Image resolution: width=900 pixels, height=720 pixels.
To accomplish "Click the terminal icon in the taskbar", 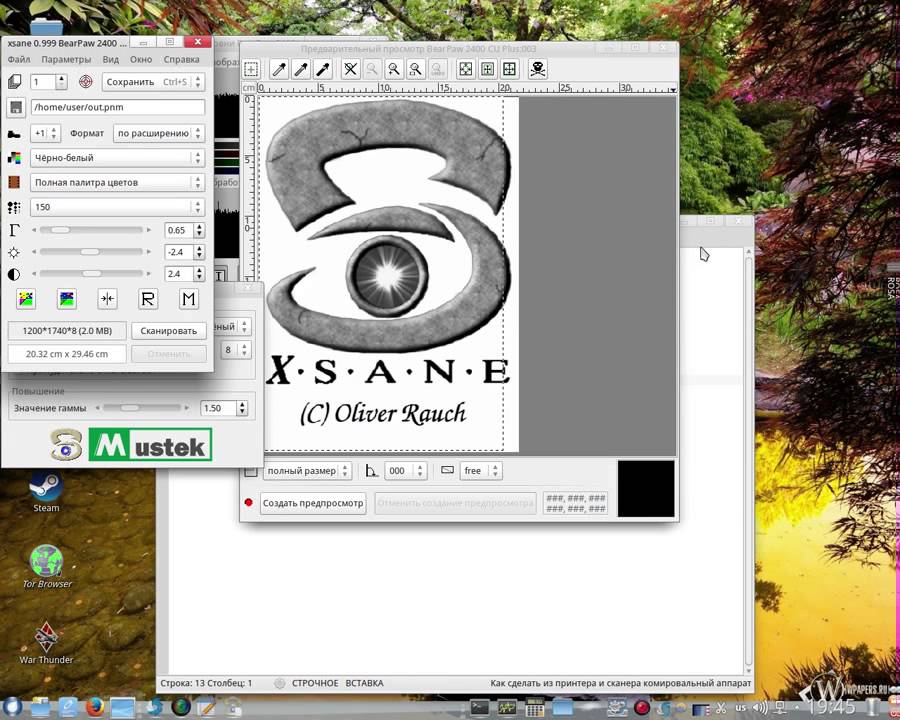I will (480, 707).
